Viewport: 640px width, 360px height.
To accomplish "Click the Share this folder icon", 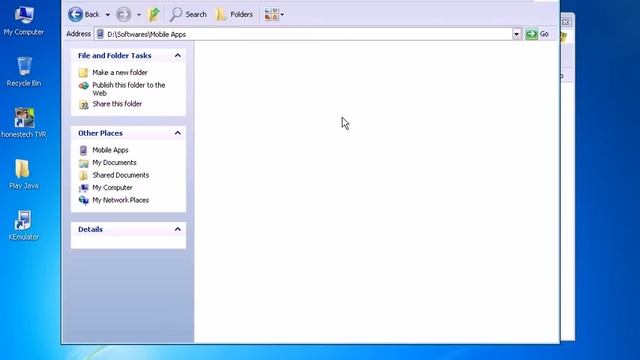I will (83, 105).
